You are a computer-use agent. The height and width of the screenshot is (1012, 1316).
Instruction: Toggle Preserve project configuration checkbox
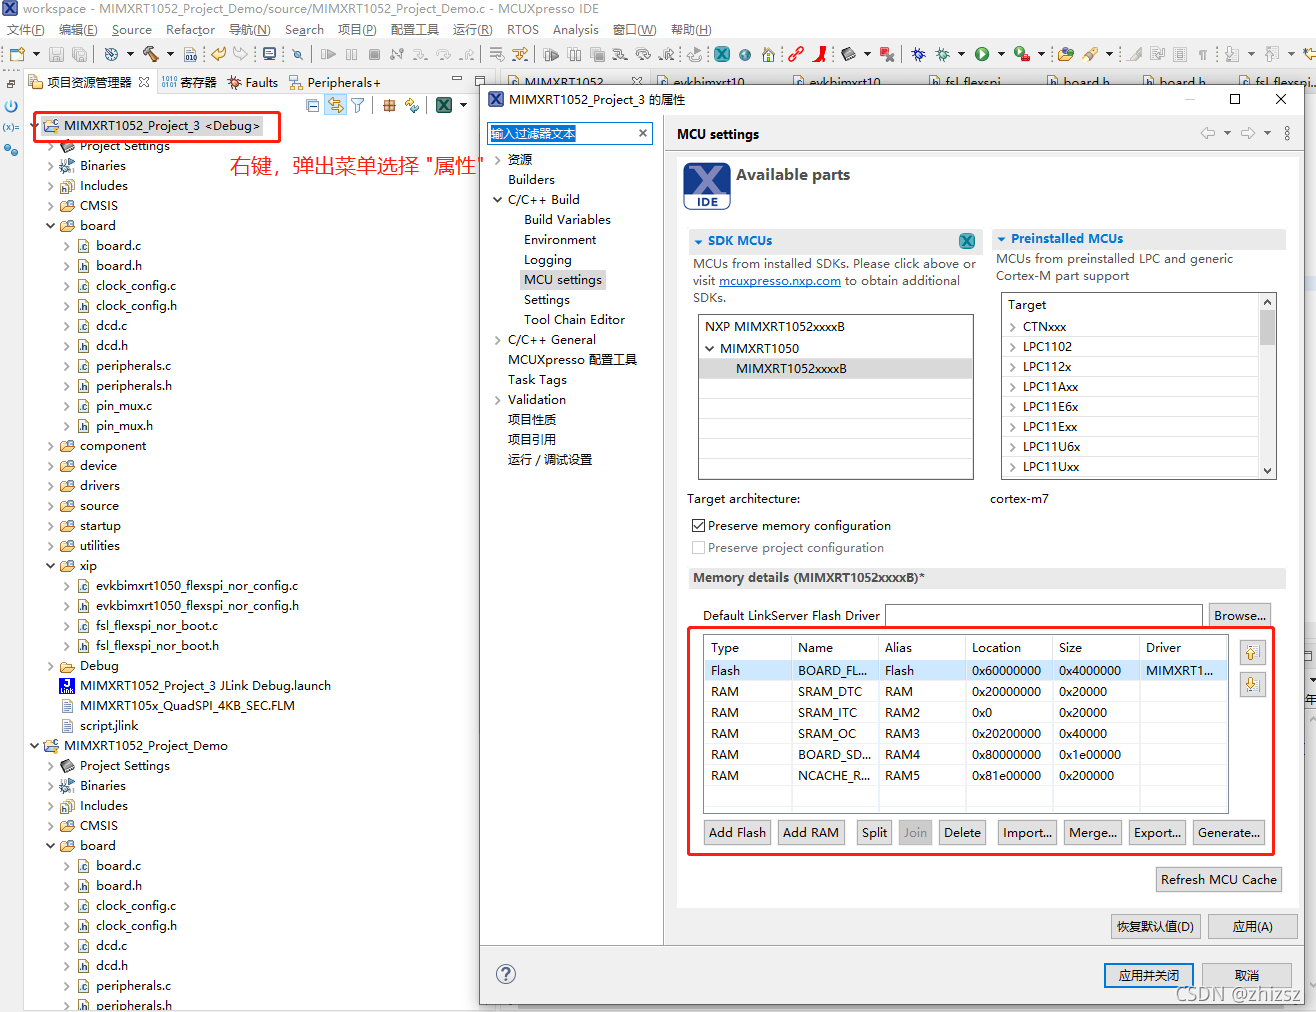click(698, 548)
